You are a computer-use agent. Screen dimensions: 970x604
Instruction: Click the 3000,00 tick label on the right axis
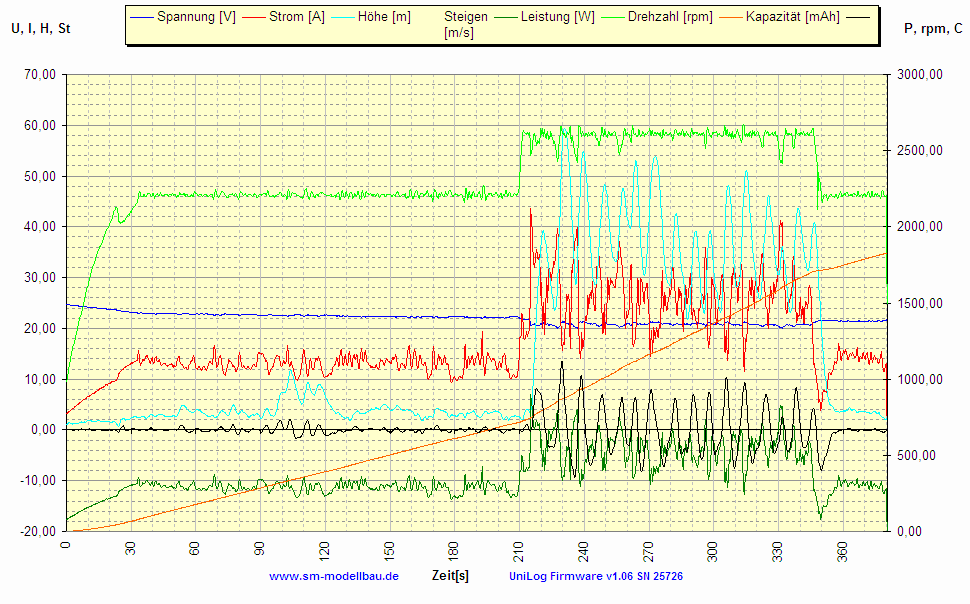coord(919,72)
